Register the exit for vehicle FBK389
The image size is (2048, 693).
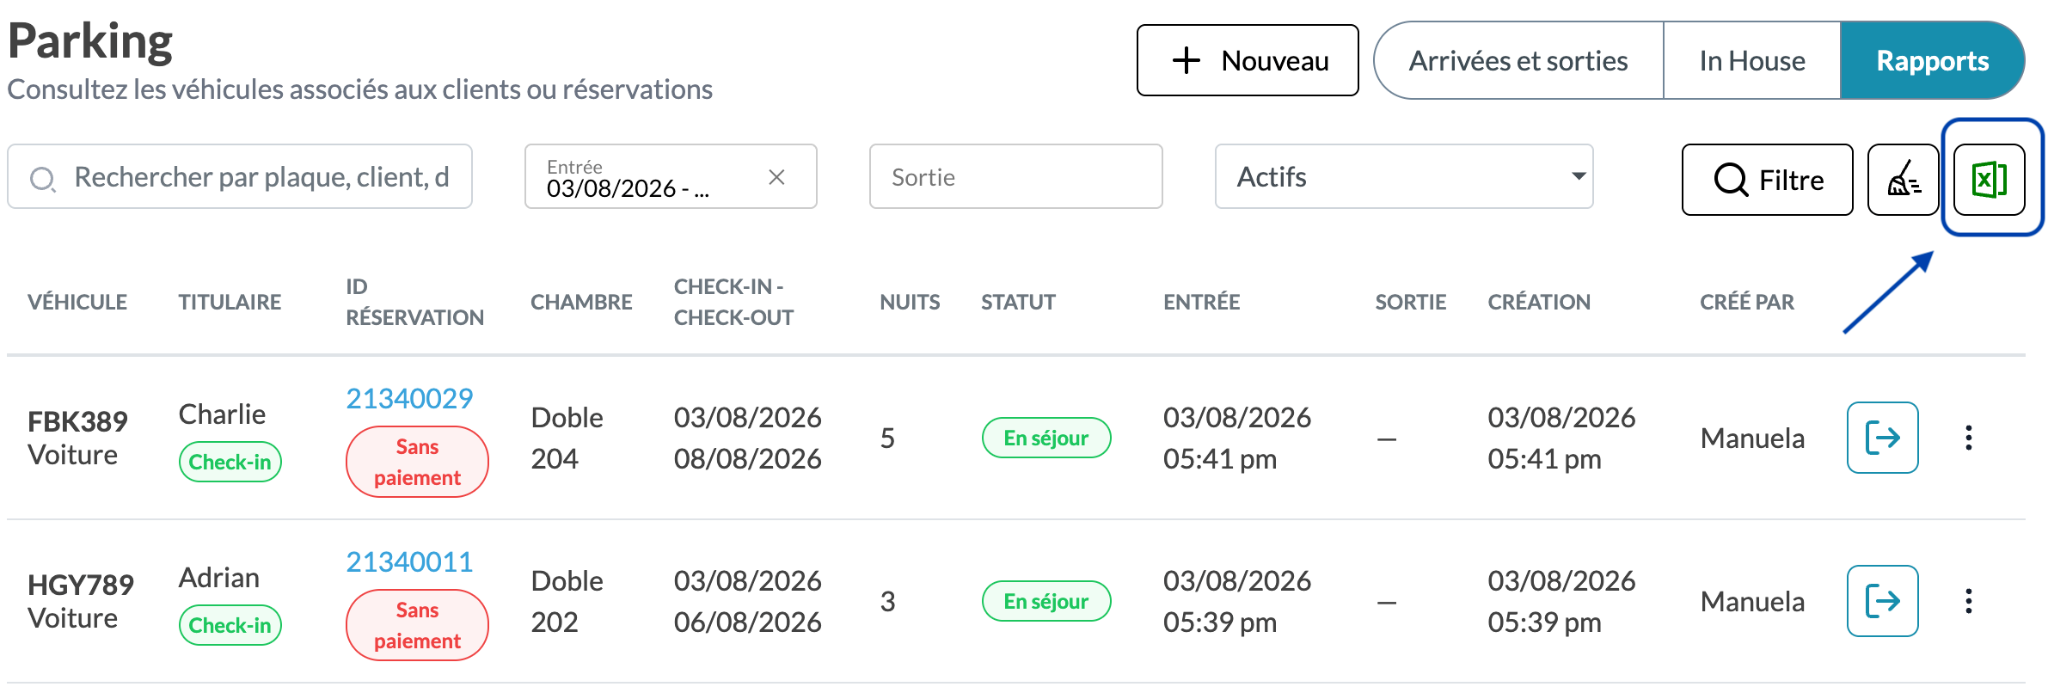click(1882, 438)
